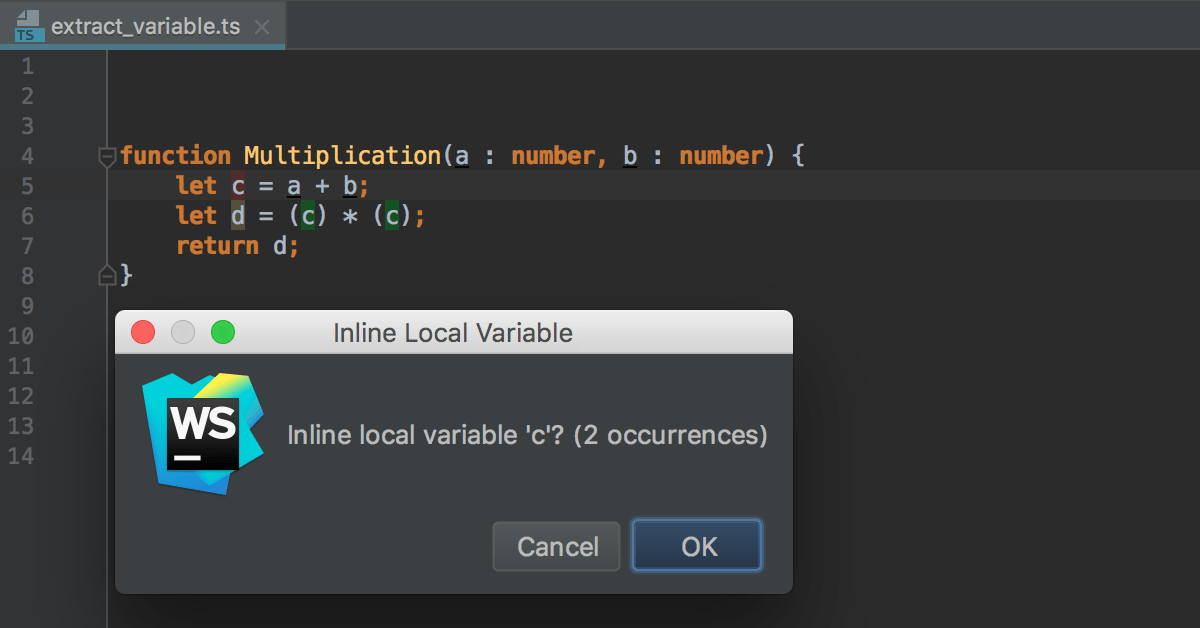Click the highlighted 'c' declaration on line 5
The image size is (1200, 628).
(238, 185)
